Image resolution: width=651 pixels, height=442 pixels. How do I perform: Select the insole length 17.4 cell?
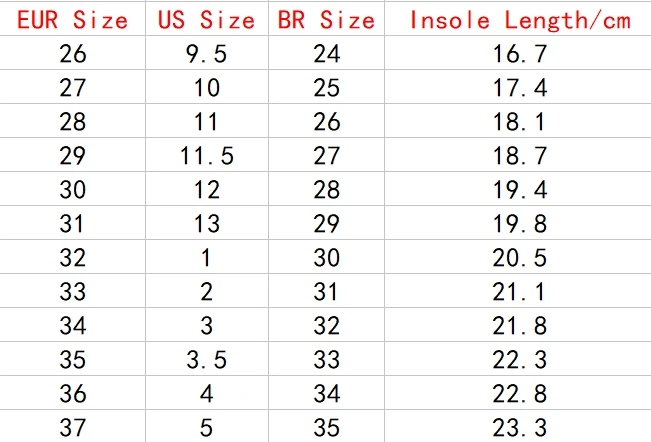[518, 87]
